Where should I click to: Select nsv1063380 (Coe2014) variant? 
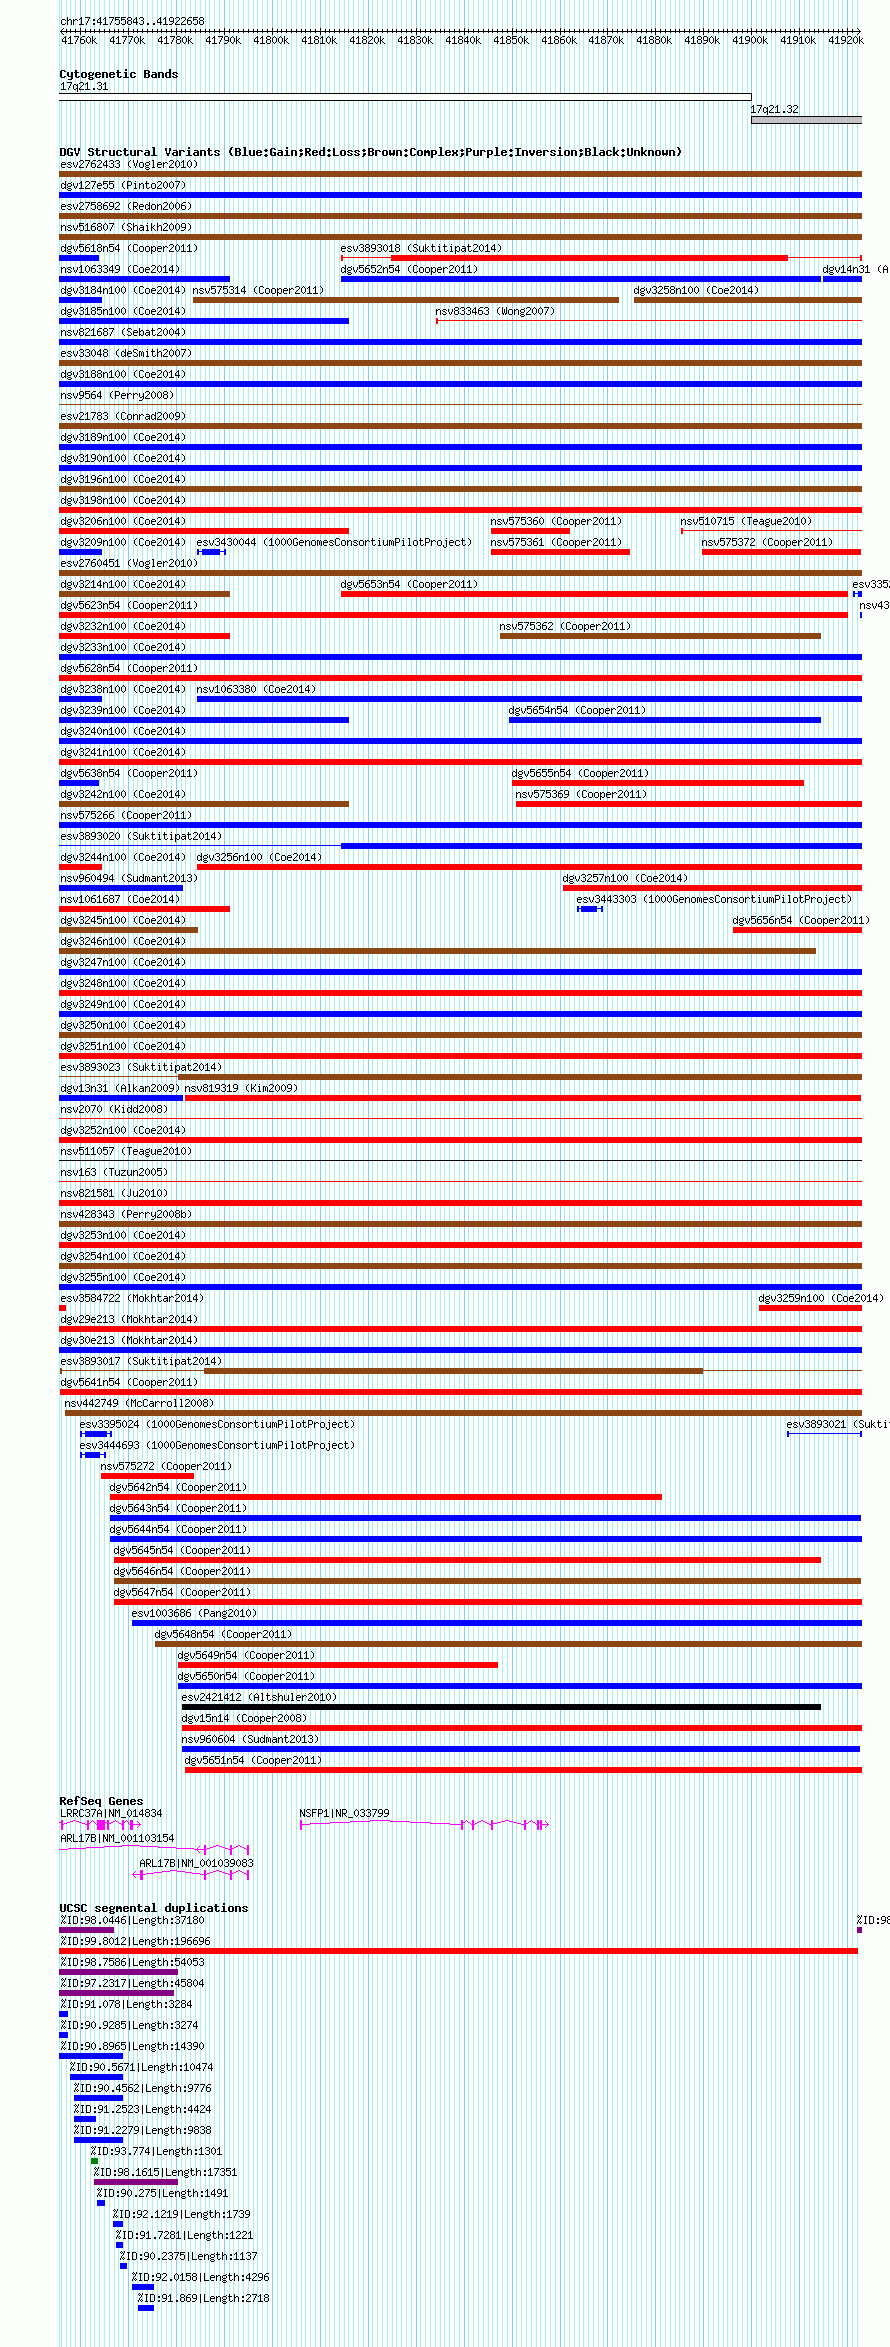tap(256, 689)
